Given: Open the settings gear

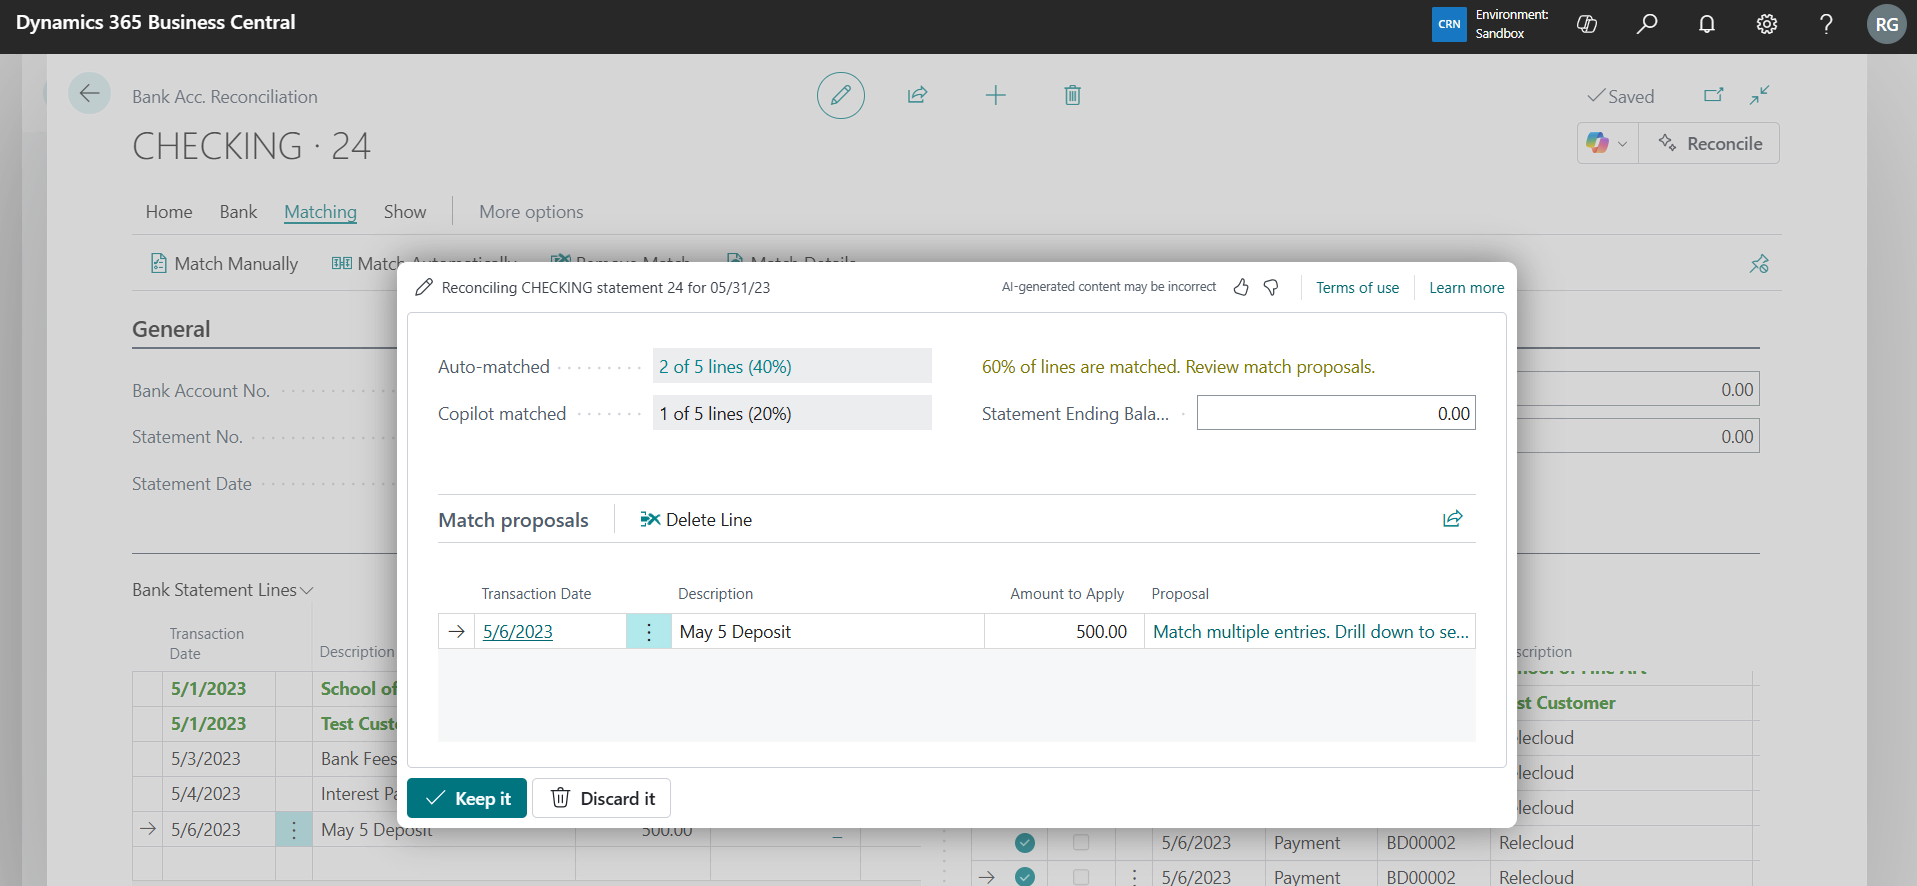Looking at the screenshot, I should 1767,24.
